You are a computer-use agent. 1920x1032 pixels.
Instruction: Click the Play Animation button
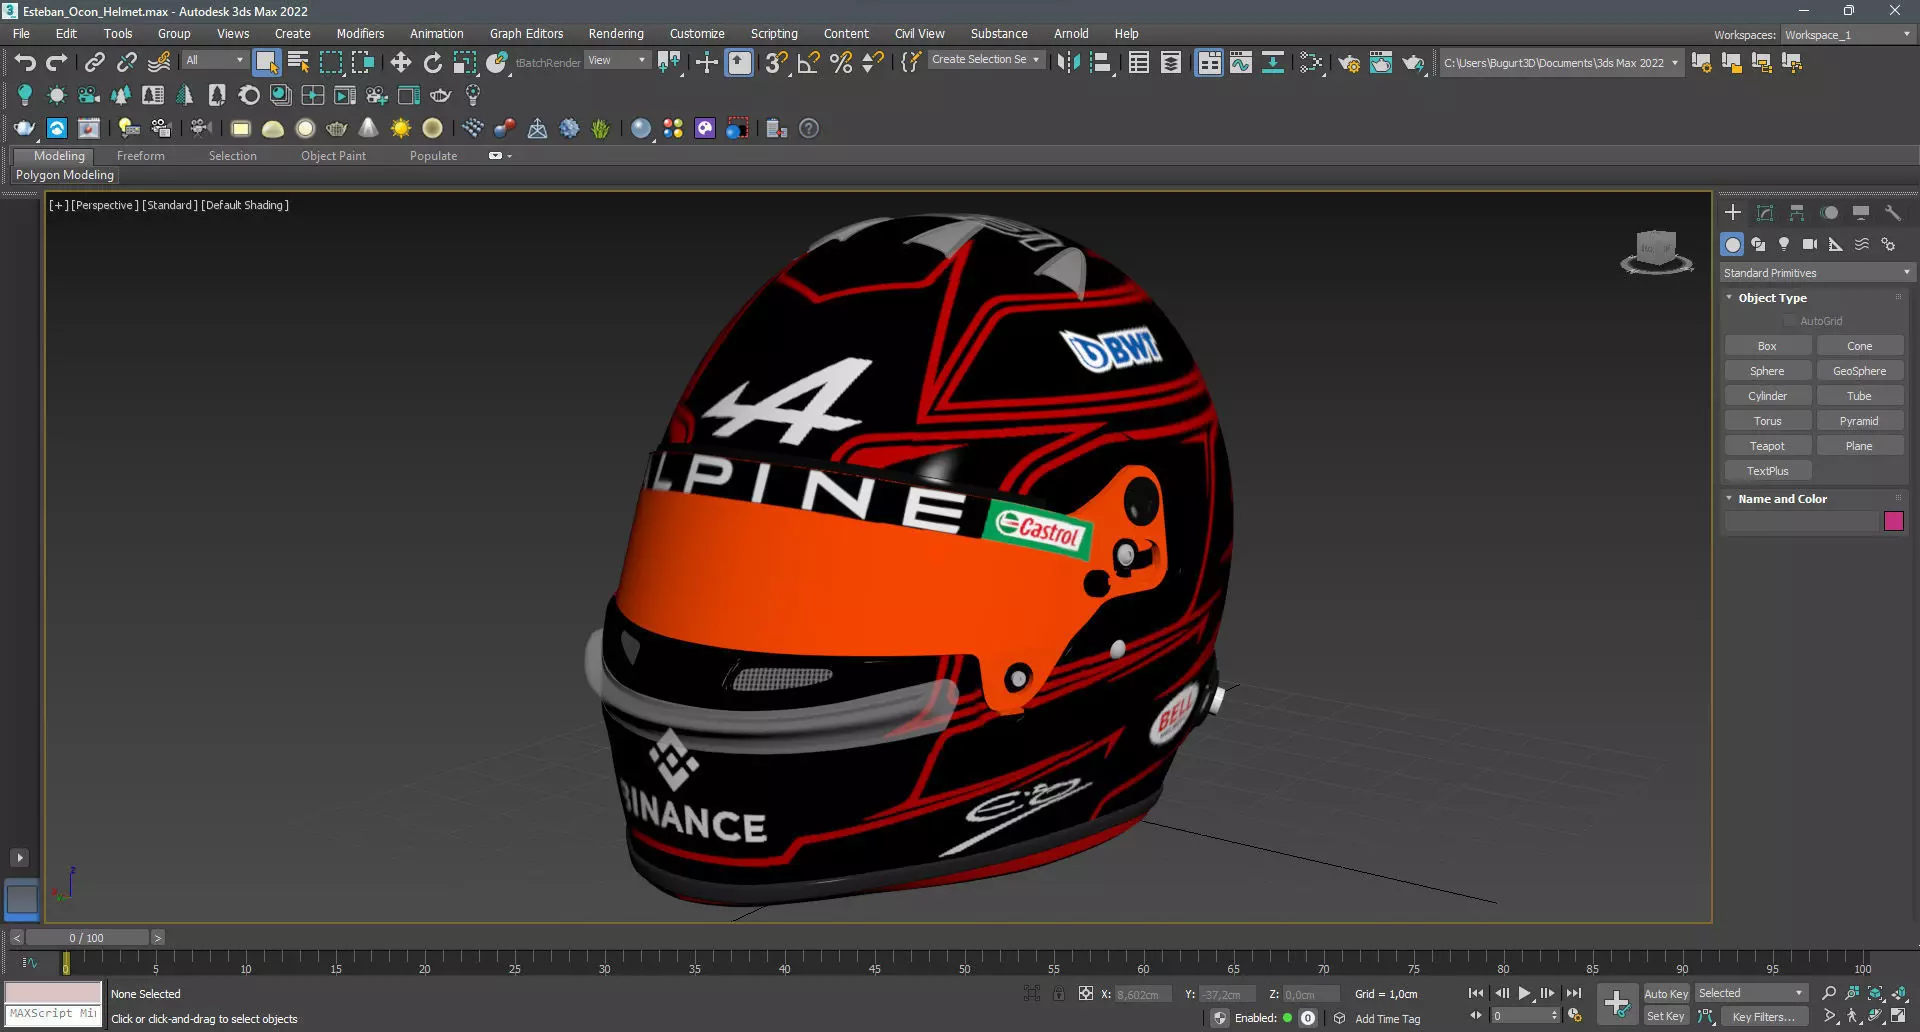coord(1524,994)
